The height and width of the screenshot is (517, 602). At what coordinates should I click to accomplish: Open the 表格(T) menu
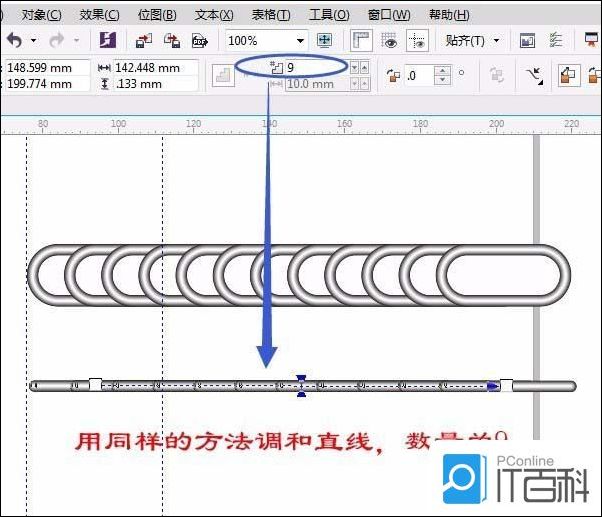point(271,15)
